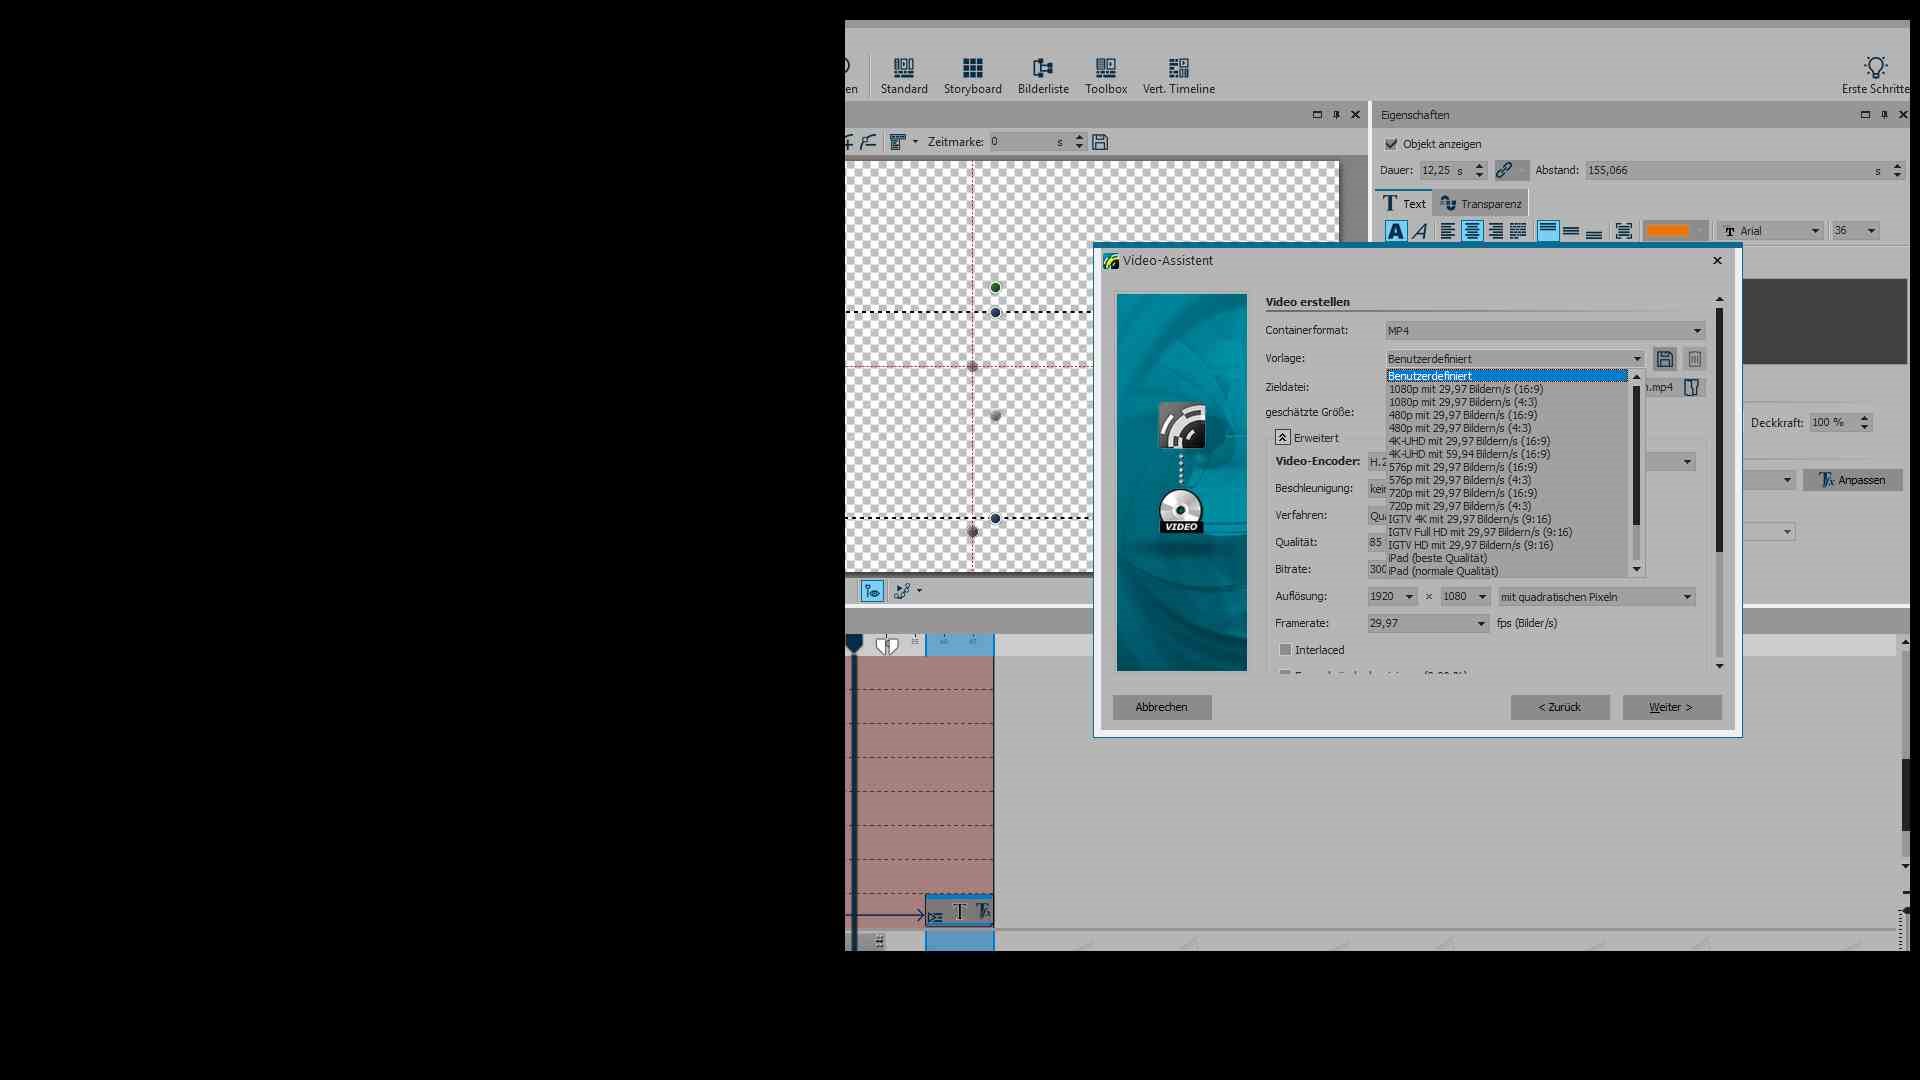Switch to the Transparenz tab

[1481, 204]
